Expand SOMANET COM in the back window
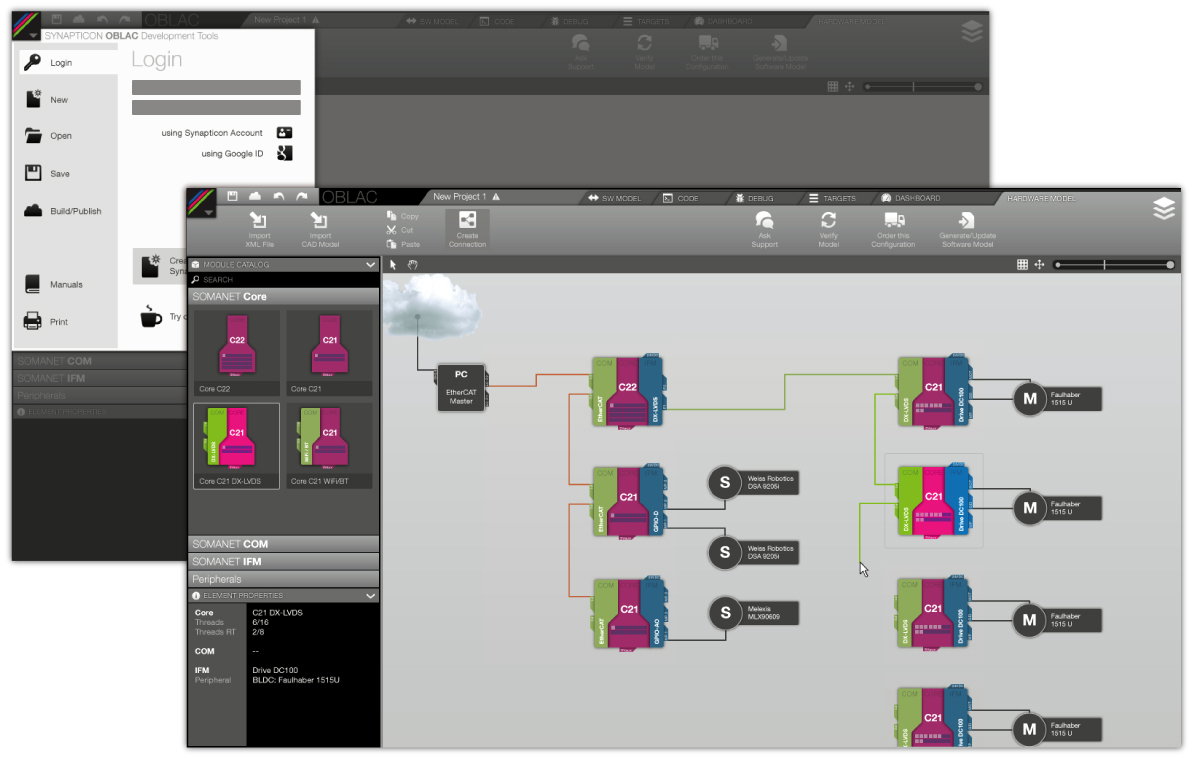1196x762 pixels. pyautogui.click(x=99, y=361)
